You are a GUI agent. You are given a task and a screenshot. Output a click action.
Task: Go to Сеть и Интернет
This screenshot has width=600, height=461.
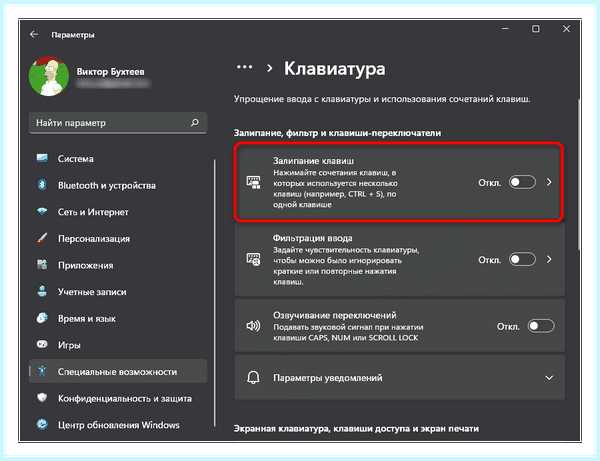(118, 212)
